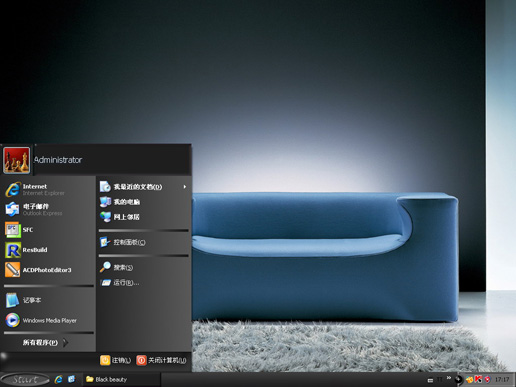Viewport: 516px width, 387px height.
Task: Click the show desktop quick launch icon
Action: (x=71, y=379)
